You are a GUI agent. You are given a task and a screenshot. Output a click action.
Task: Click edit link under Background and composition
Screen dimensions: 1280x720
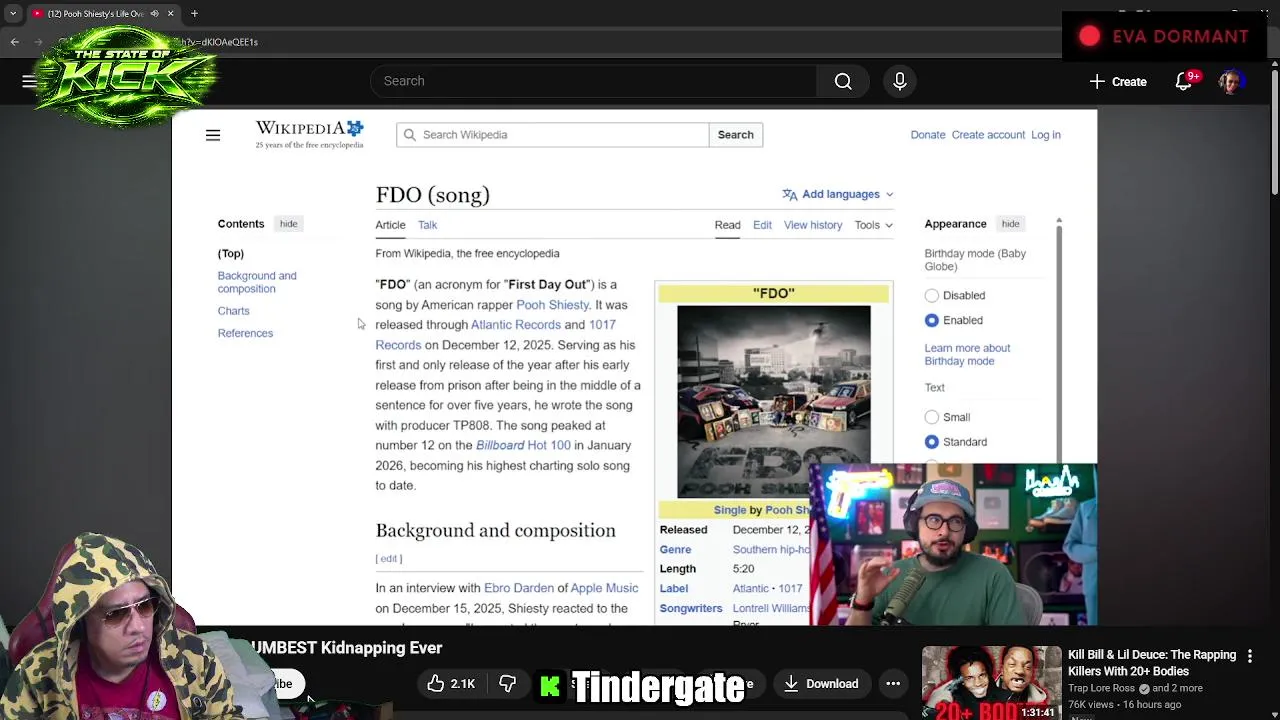pyautogui.click(x=389, y=559)
